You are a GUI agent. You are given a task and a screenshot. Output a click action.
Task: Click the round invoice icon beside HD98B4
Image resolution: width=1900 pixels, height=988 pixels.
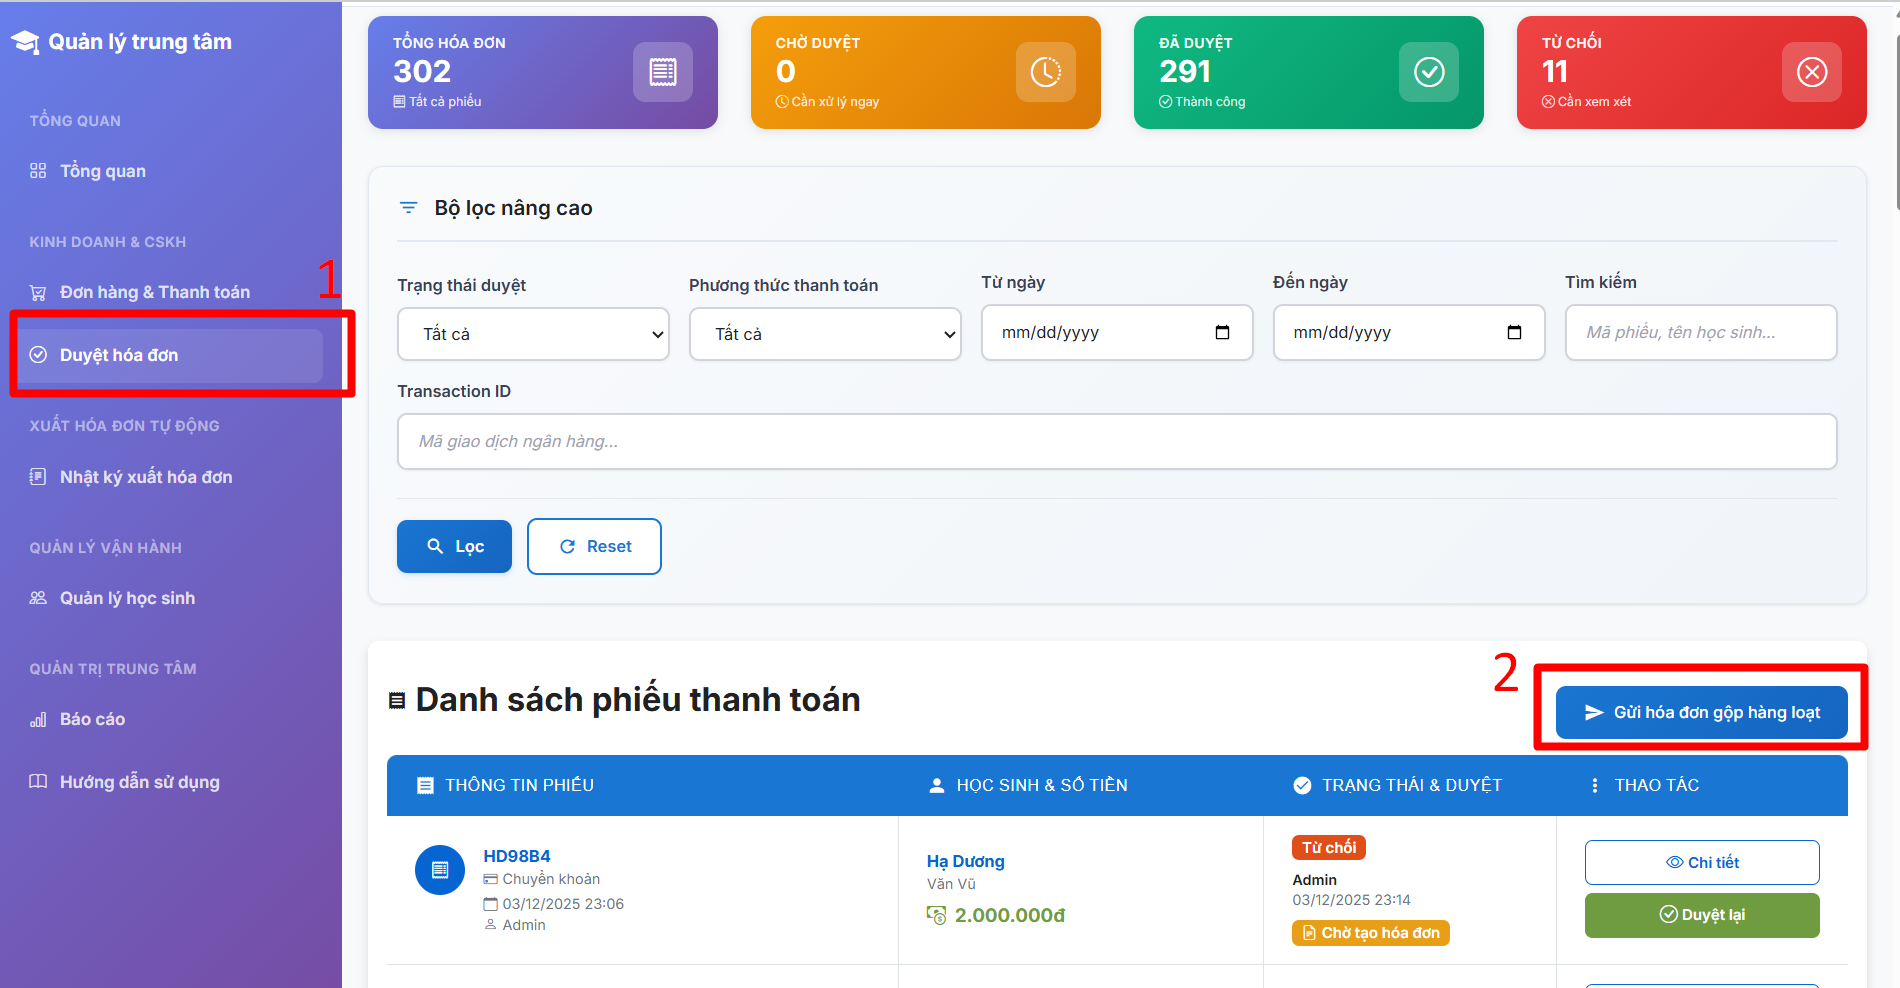pyautogui.click(x=440, y=870)
